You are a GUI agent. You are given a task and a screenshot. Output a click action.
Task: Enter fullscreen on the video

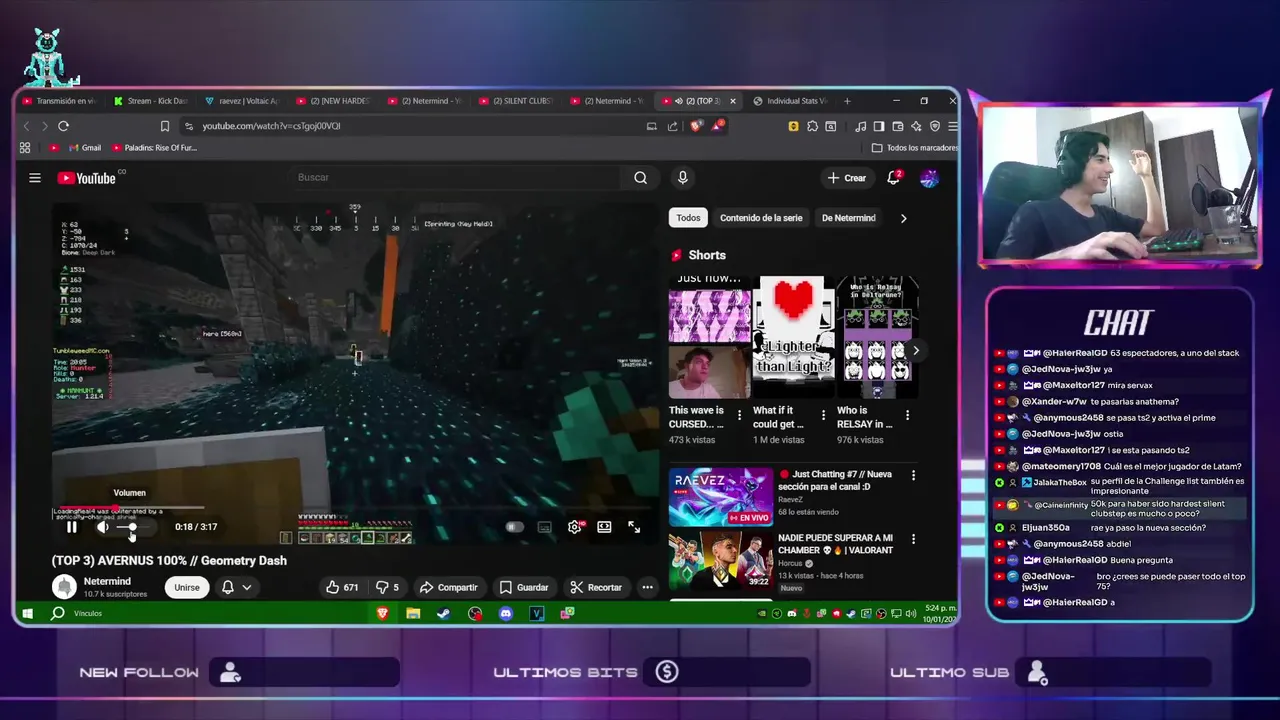pos(634,527)
